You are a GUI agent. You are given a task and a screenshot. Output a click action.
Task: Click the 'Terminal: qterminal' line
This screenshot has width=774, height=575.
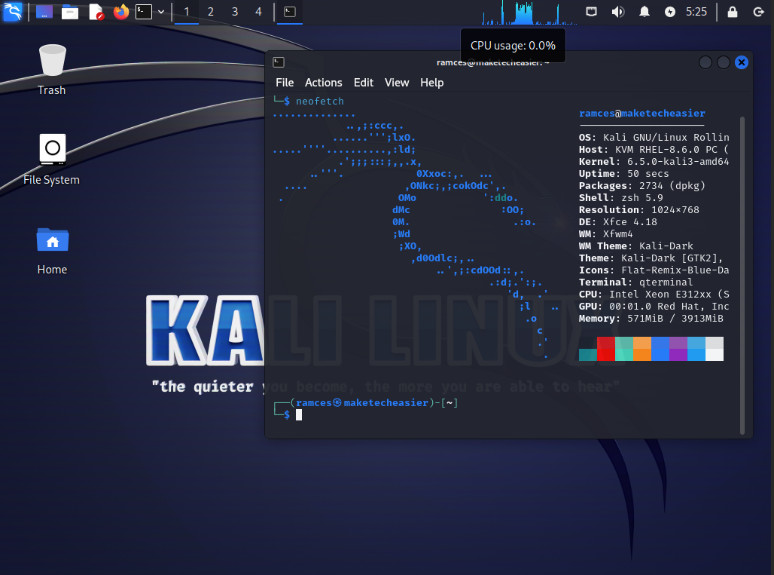pyautogui.click(x=636, y=282)
